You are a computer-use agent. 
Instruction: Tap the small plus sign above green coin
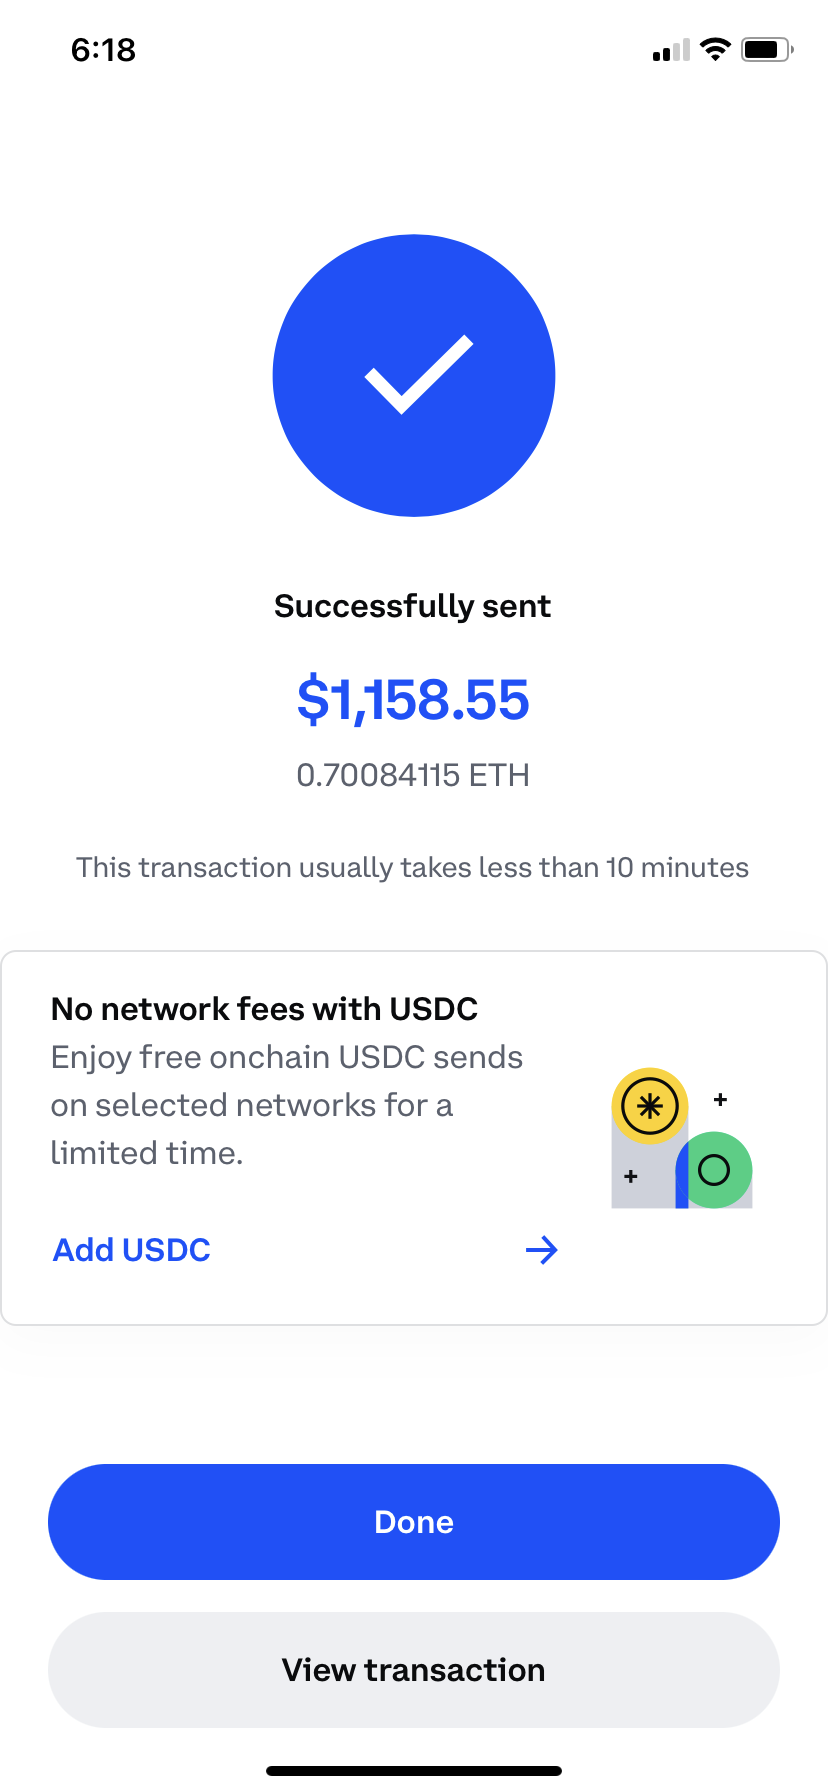720,1100
